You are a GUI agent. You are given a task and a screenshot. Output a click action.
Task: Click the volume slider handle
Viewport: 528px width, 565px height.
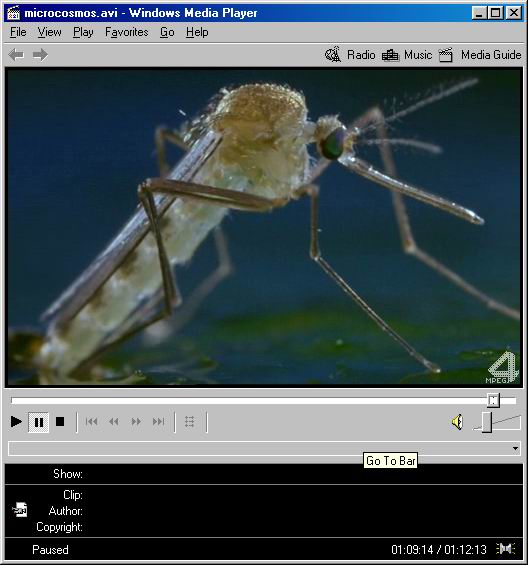(487, 422)
